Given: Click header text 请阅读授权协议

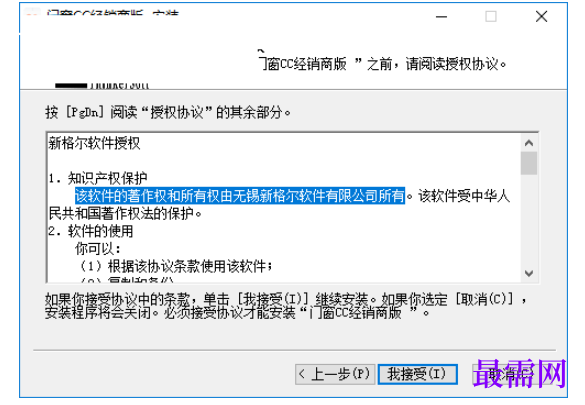Looking at the screenshot, I should pyautogui.click(x=456, y=64).
